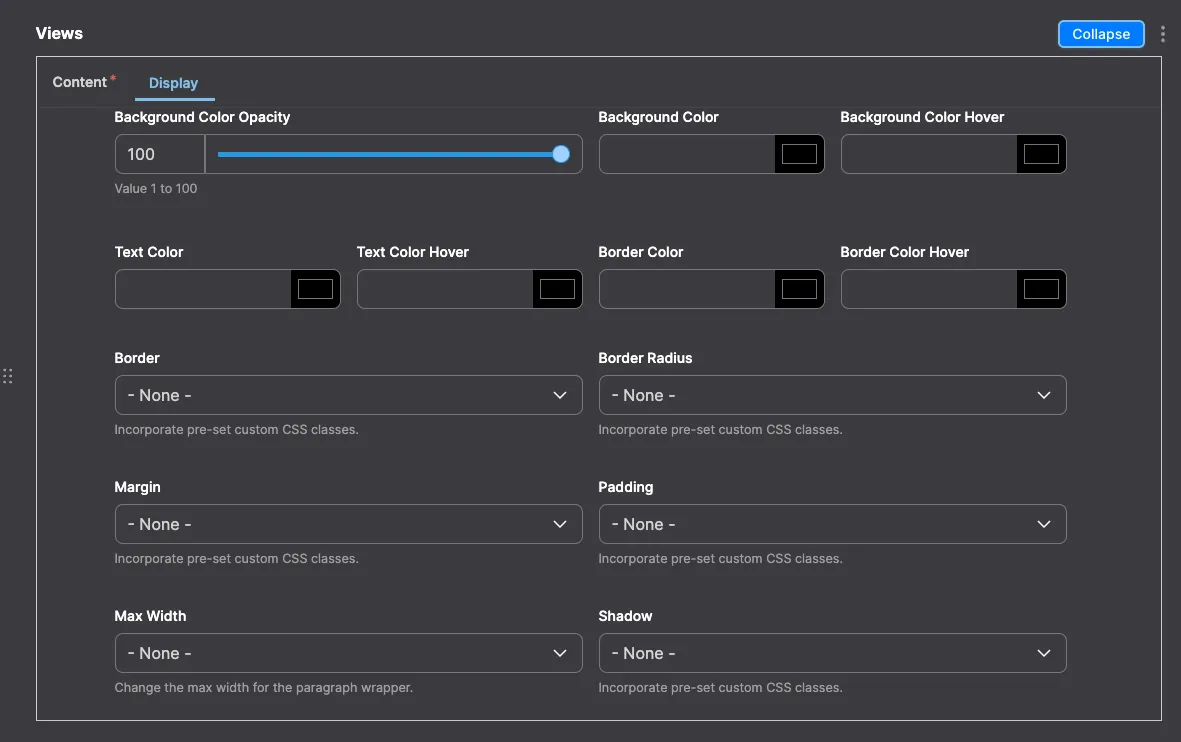Switch to the Content tab
The height and width of the screenshot is (742, 1181).
84,82
